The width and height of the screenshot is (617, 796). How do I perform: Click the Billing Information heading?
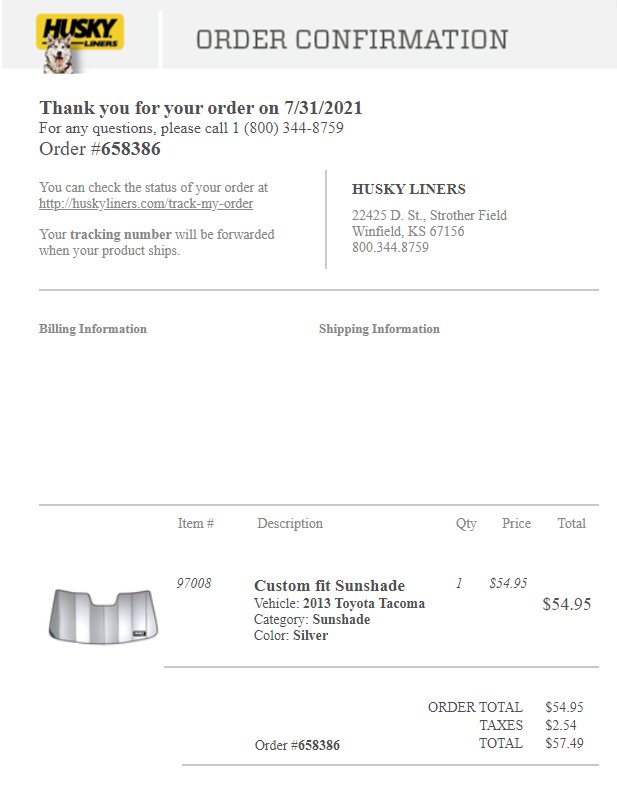tap(93, 329)
